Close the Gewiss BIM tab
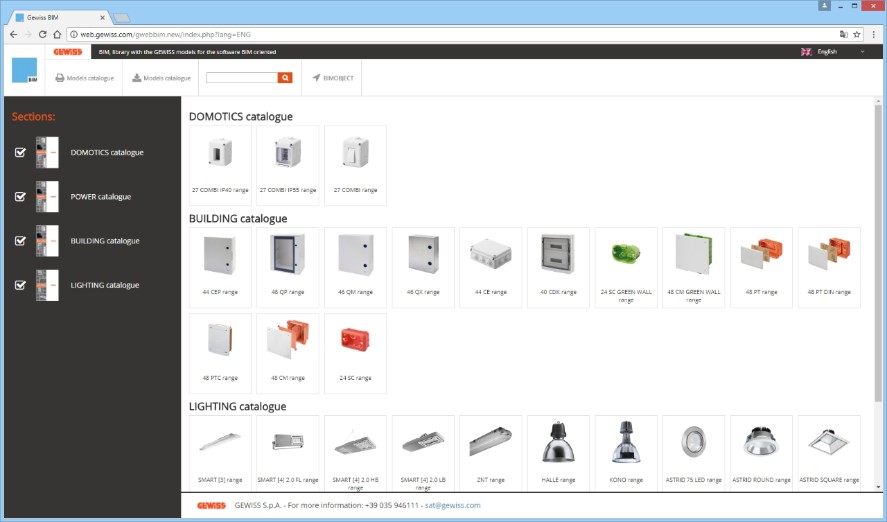887x522 pixels. point(102,18)
